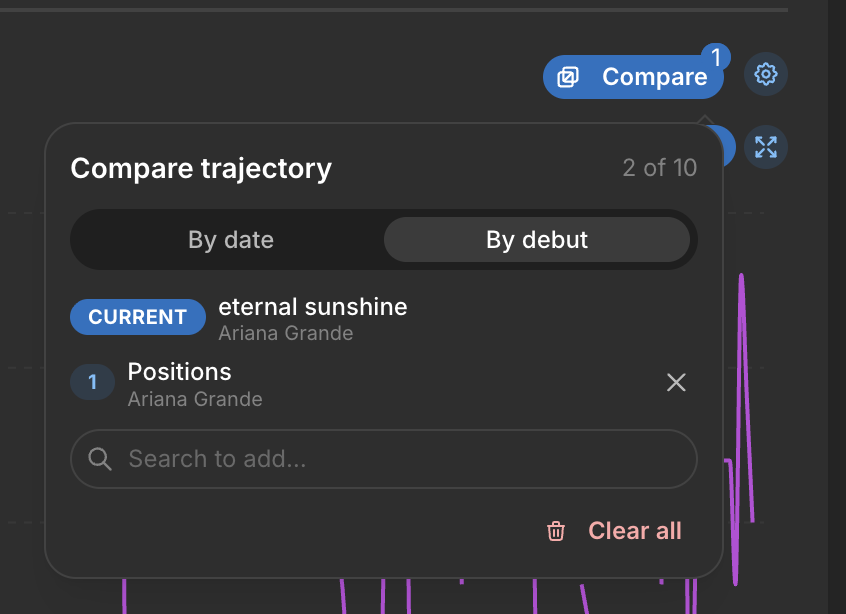
Task: Click the magnifying glass search icon
Action: pyautogui.click(x=100, y=459)
